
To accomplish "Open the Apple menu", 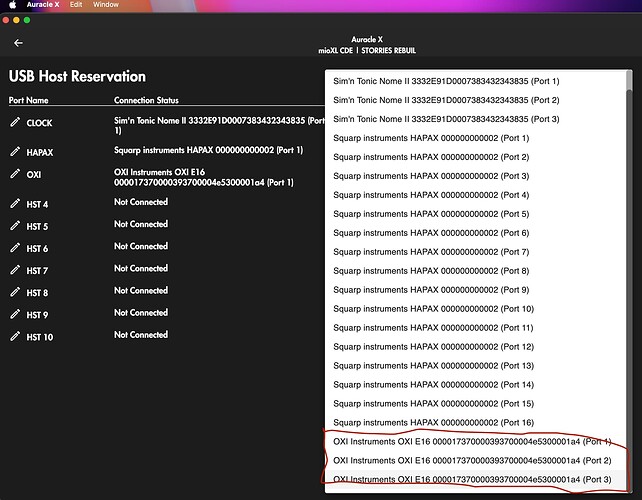I will coord(12,5).
